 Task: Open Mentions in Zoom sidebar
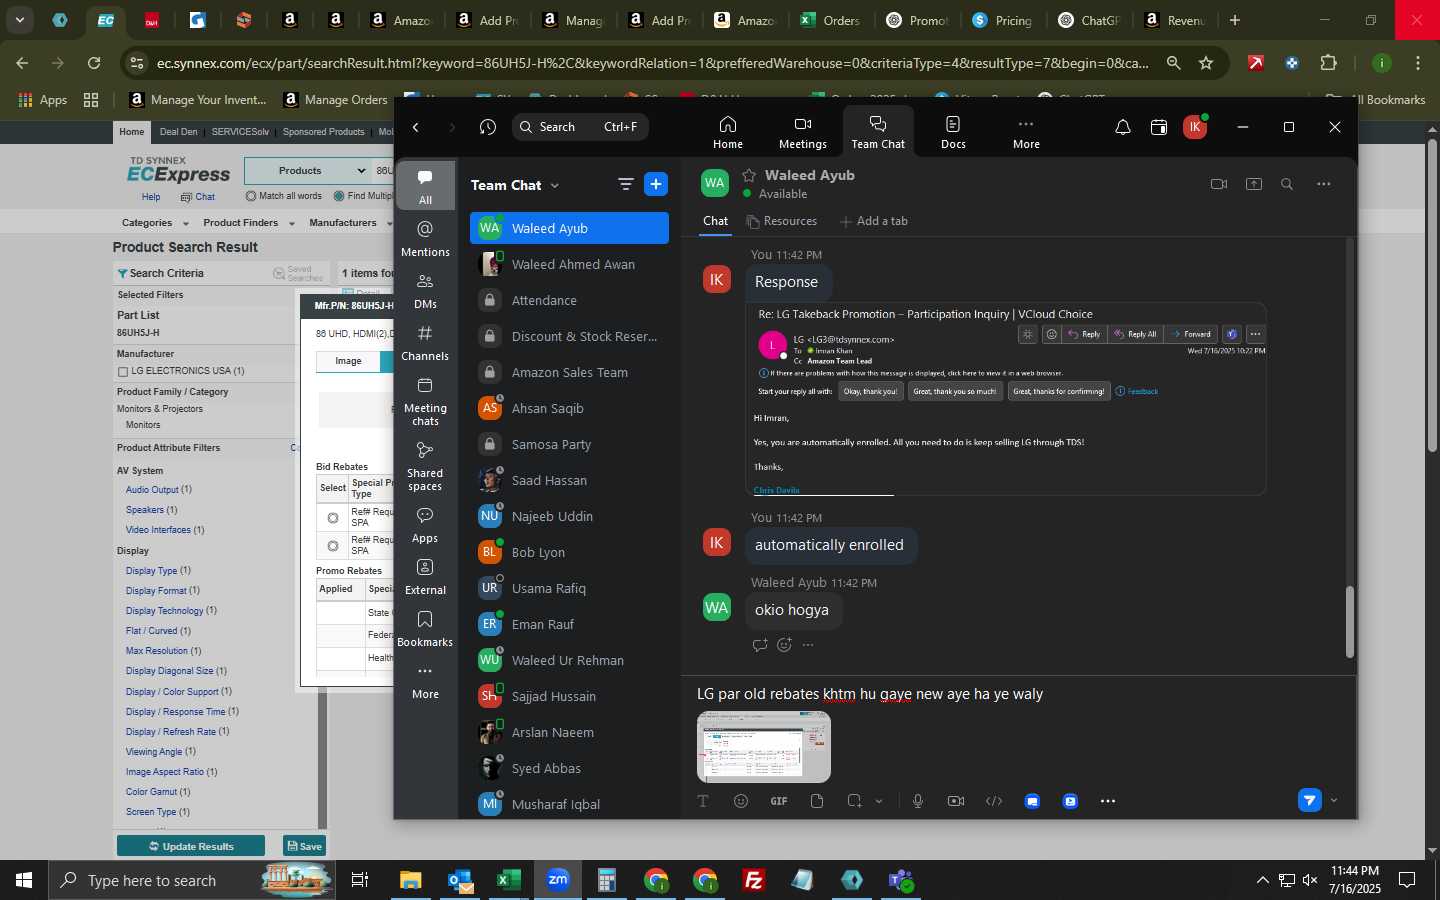click(x=425, y=239)
